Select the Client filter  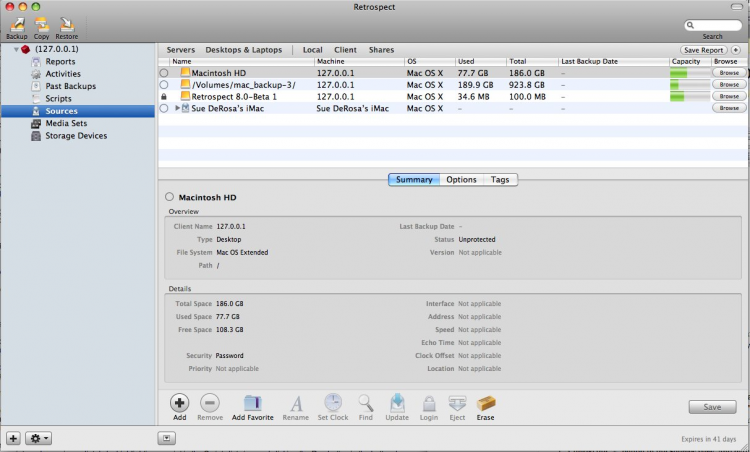[x=345, y=50]
